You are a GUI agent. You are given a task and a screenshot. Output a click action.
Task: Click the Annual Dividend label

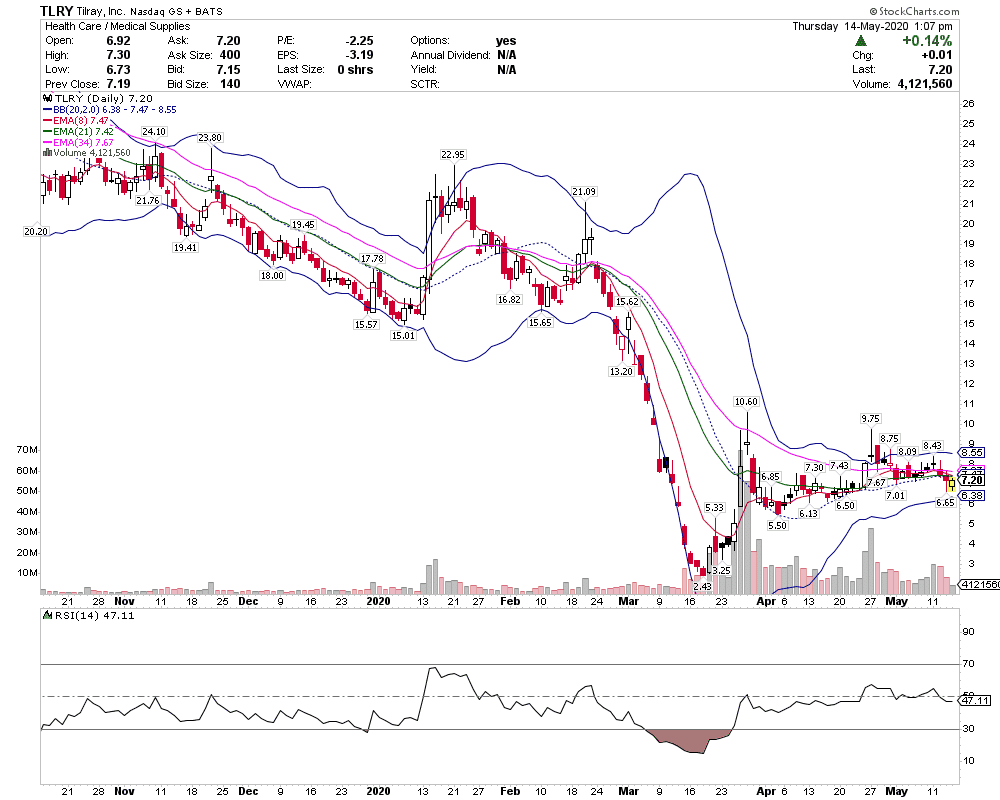[450, 55]
